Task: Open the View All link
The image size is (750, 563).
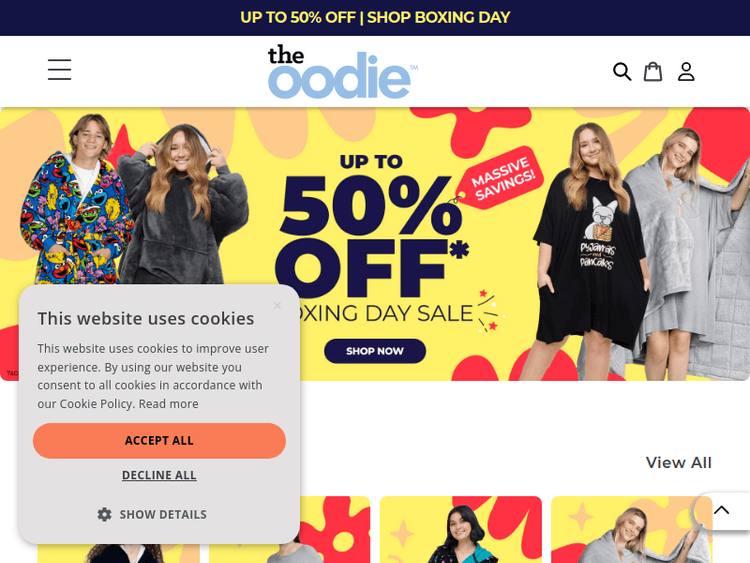Action: (679, 463)
